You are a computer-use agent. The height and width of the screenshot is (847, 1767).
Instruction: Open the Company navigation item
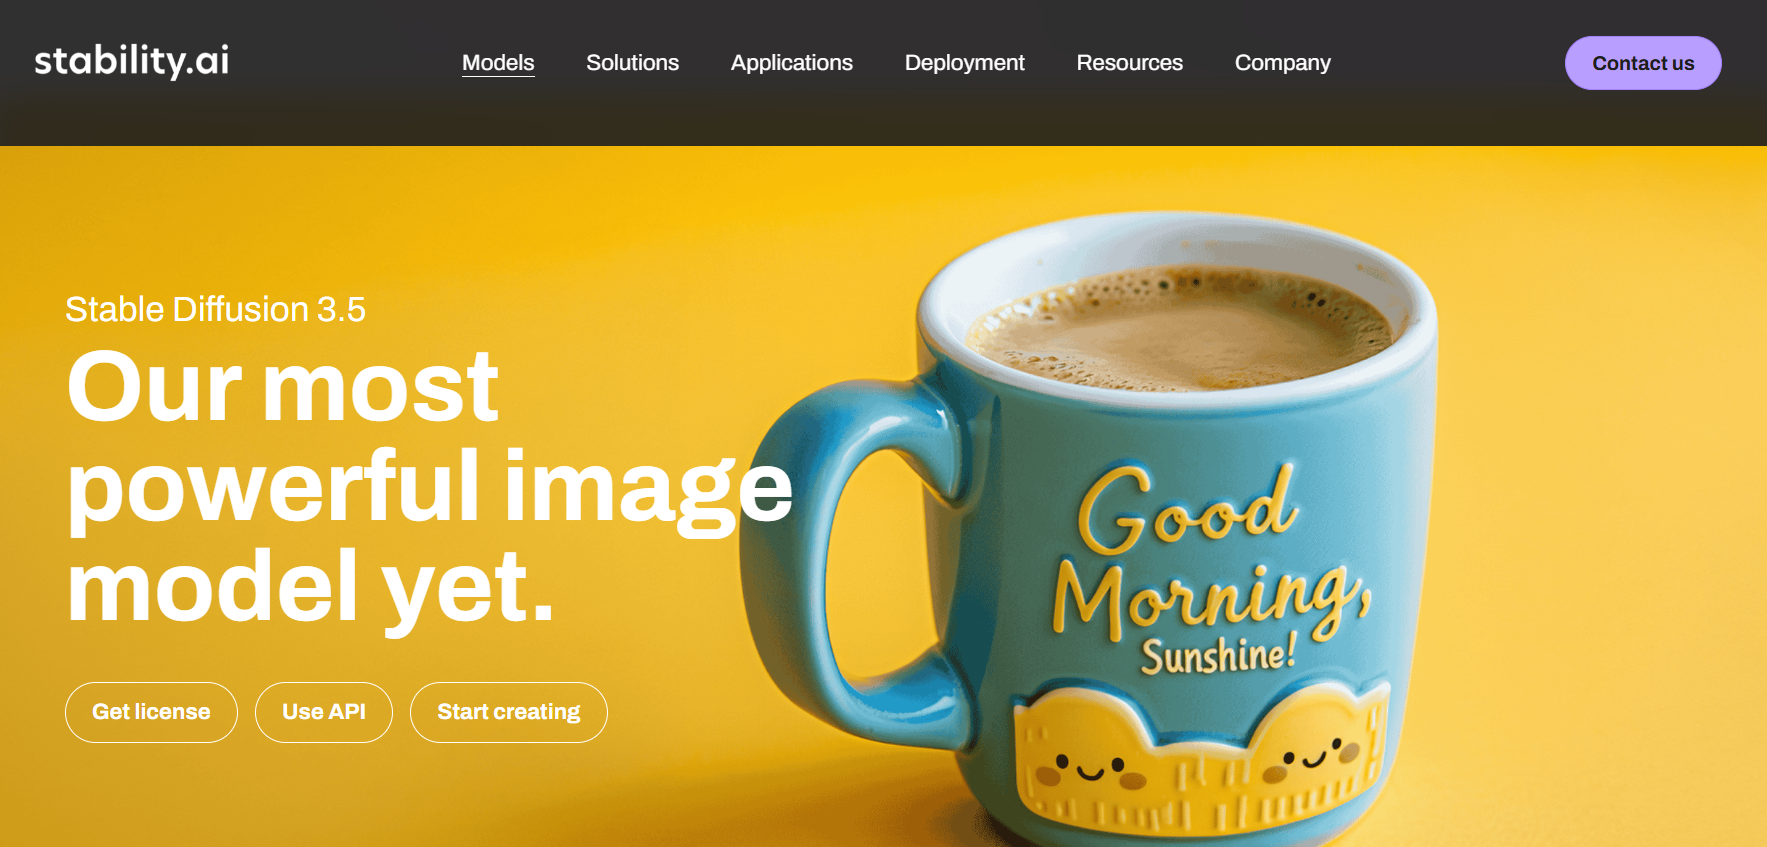[1283, 63]
